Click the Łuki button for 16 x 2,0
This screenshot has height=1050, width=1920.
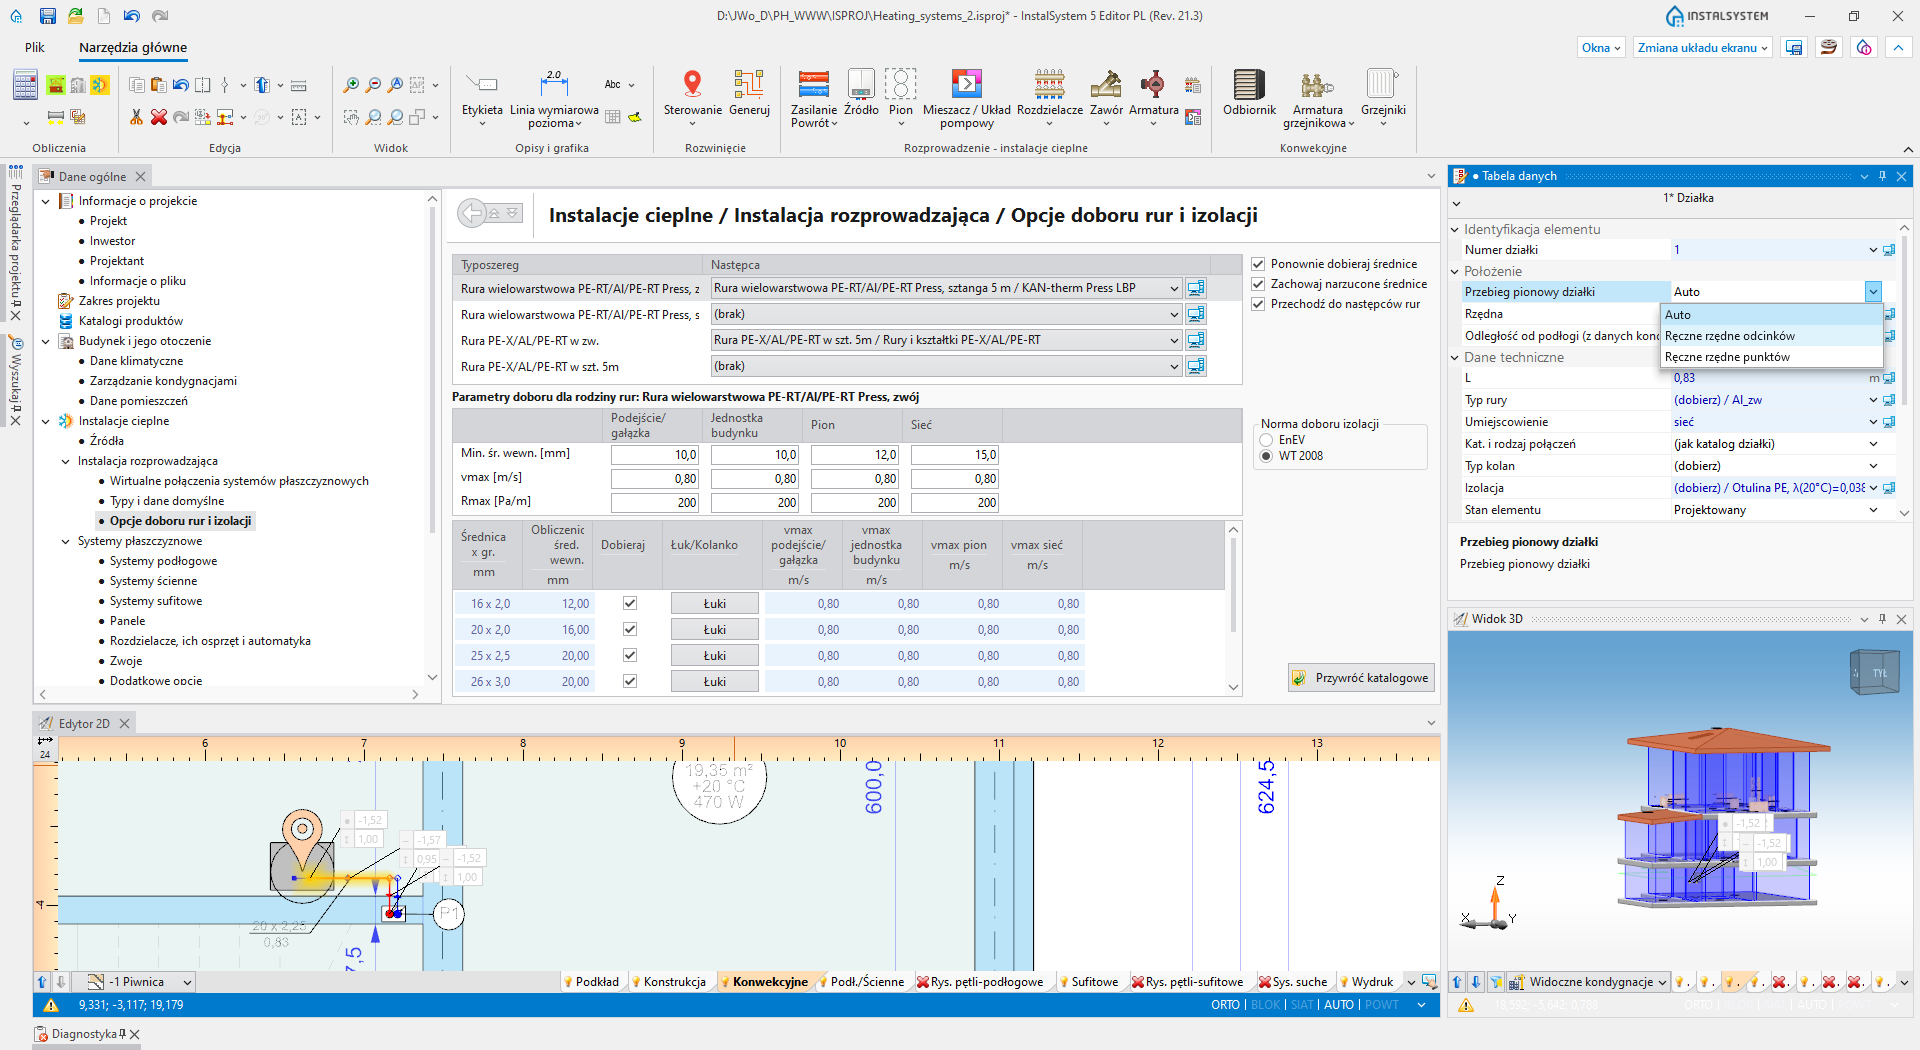(x=714, y=603)
